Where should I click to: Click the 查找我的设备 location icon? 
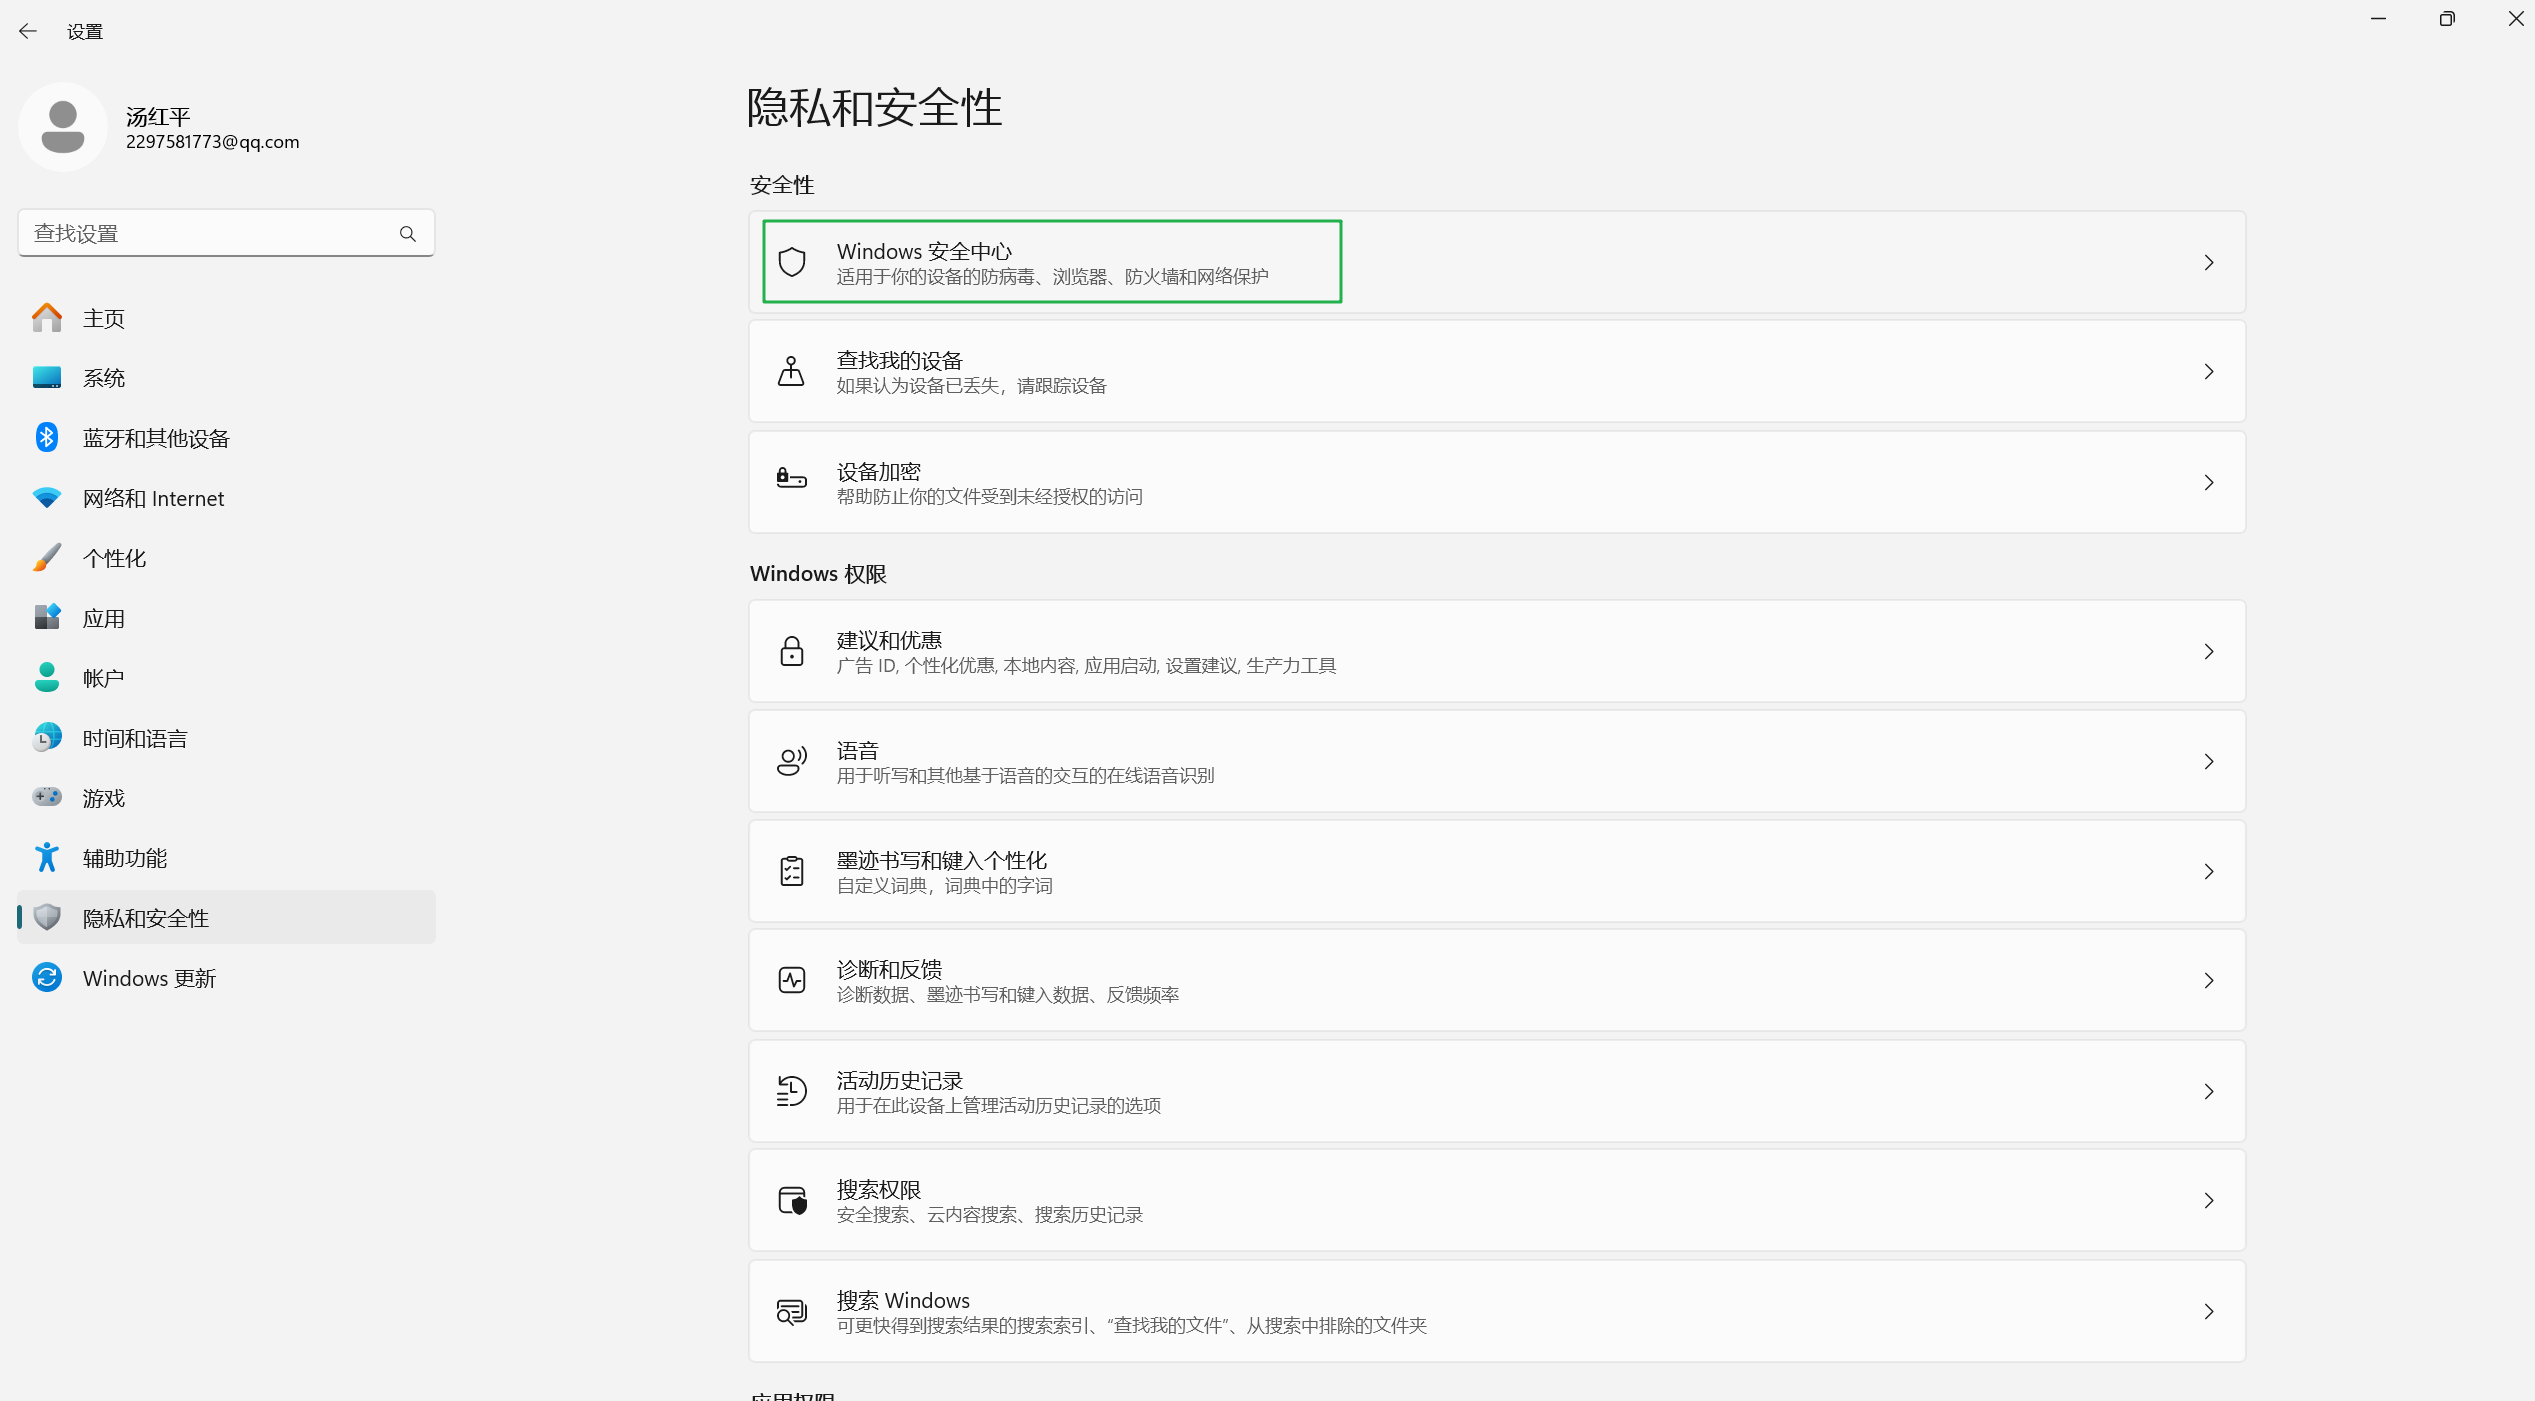(x=792, y=372)
